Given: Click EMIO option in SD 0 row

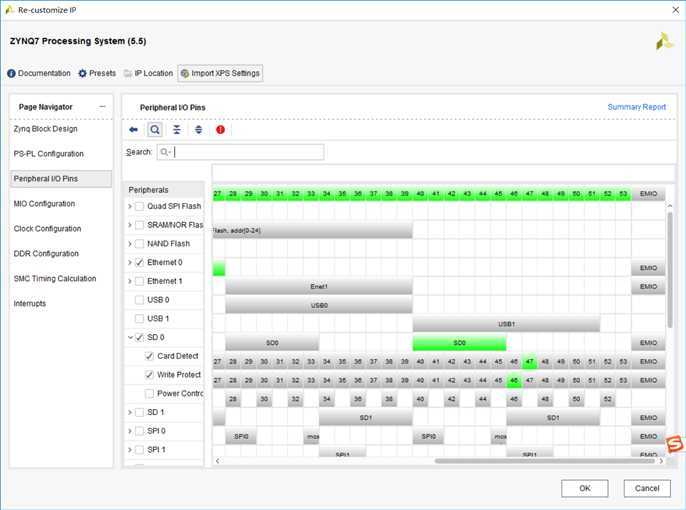Looking at the screenshot, I should click(x=648, y=343).
